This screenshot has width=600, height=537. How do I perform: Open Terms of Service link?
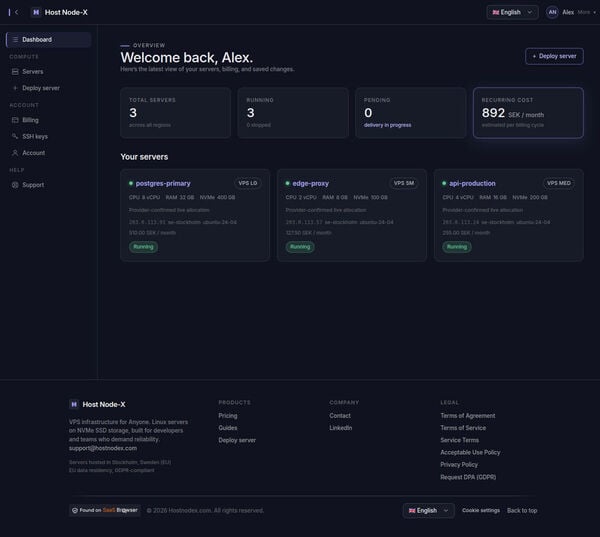point(463,428)
